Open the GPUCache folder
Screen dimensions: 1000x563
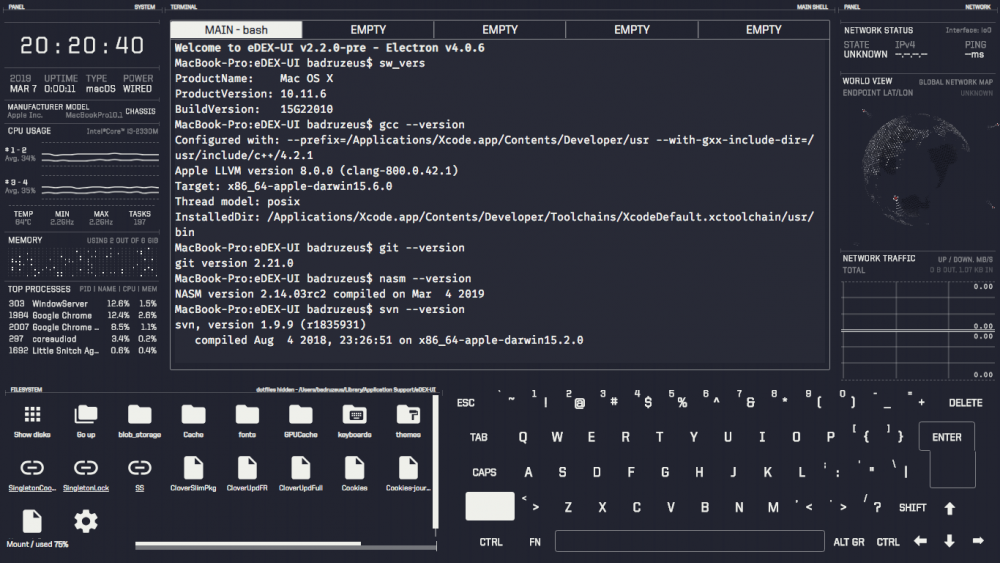coord(300,415)
